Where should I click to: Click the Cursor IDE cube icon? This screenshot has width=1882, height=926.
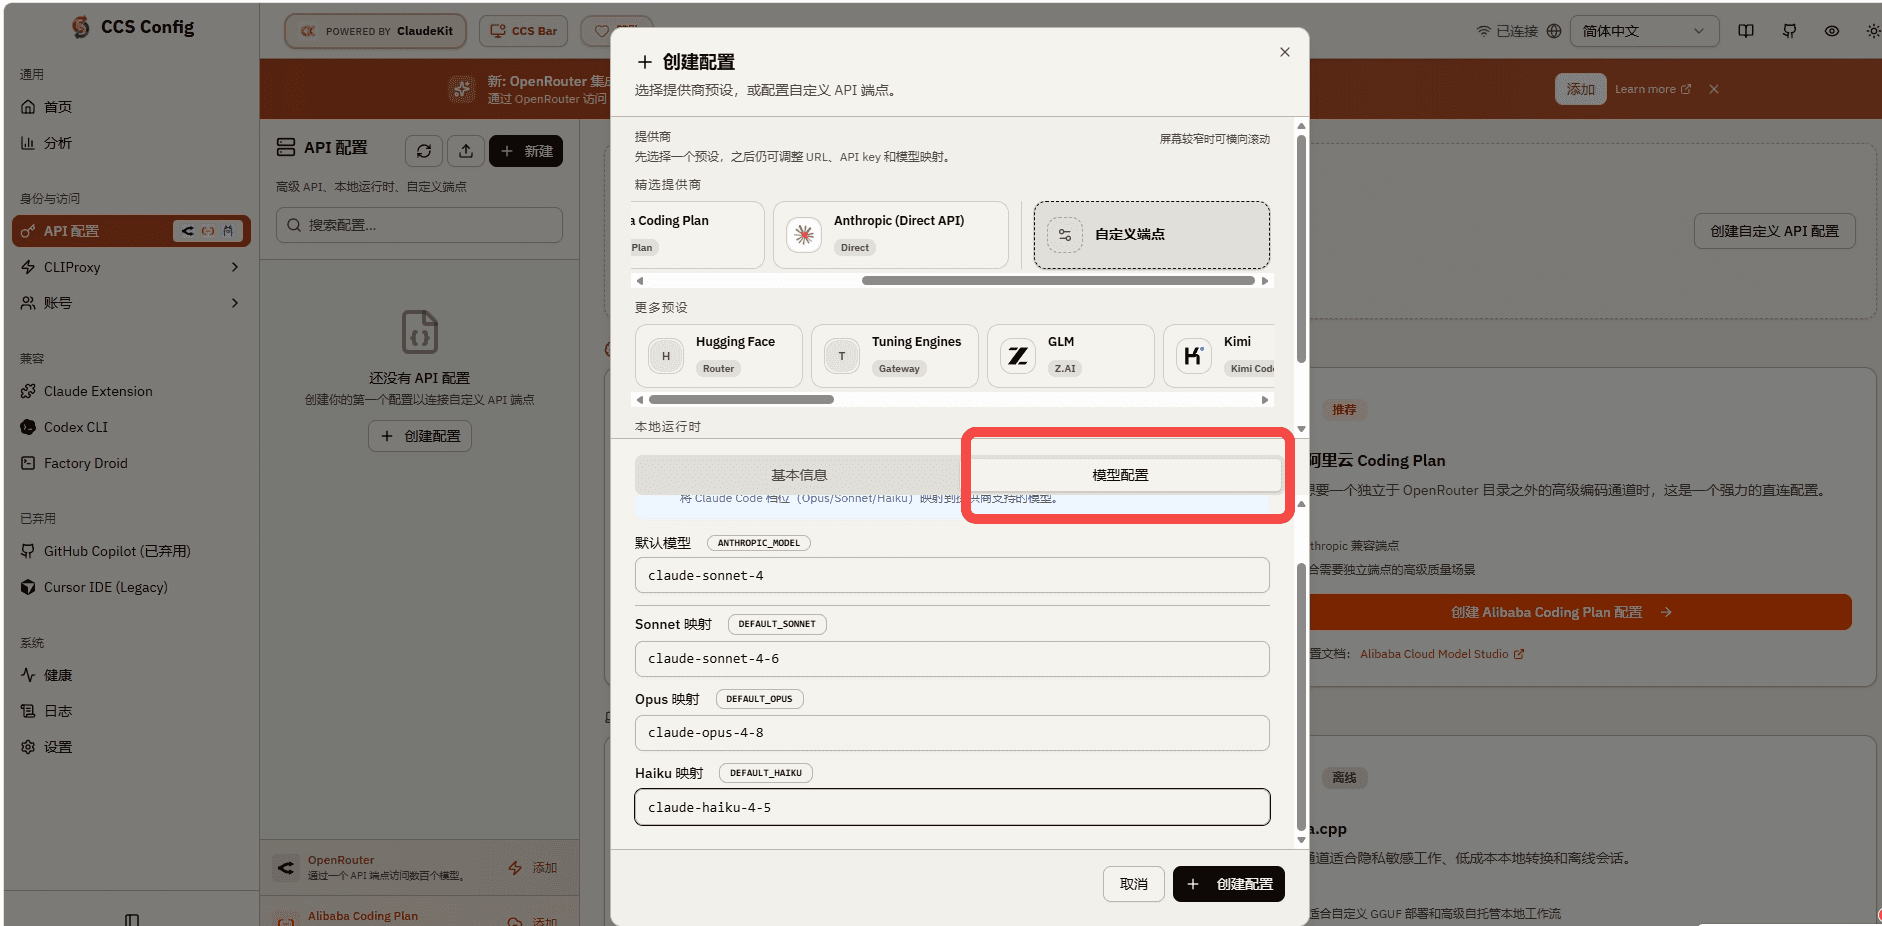28,587
